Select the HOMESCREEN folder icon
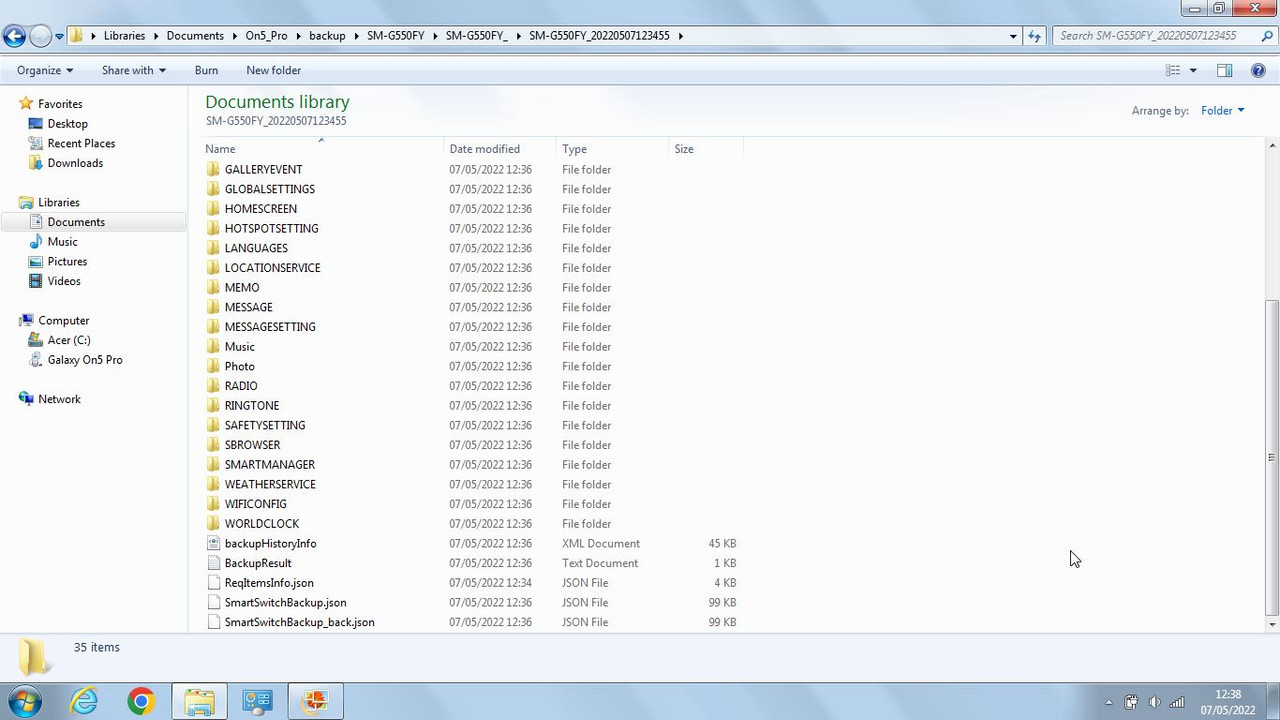This screenshot has width=1280, height=720. [213, 209]
